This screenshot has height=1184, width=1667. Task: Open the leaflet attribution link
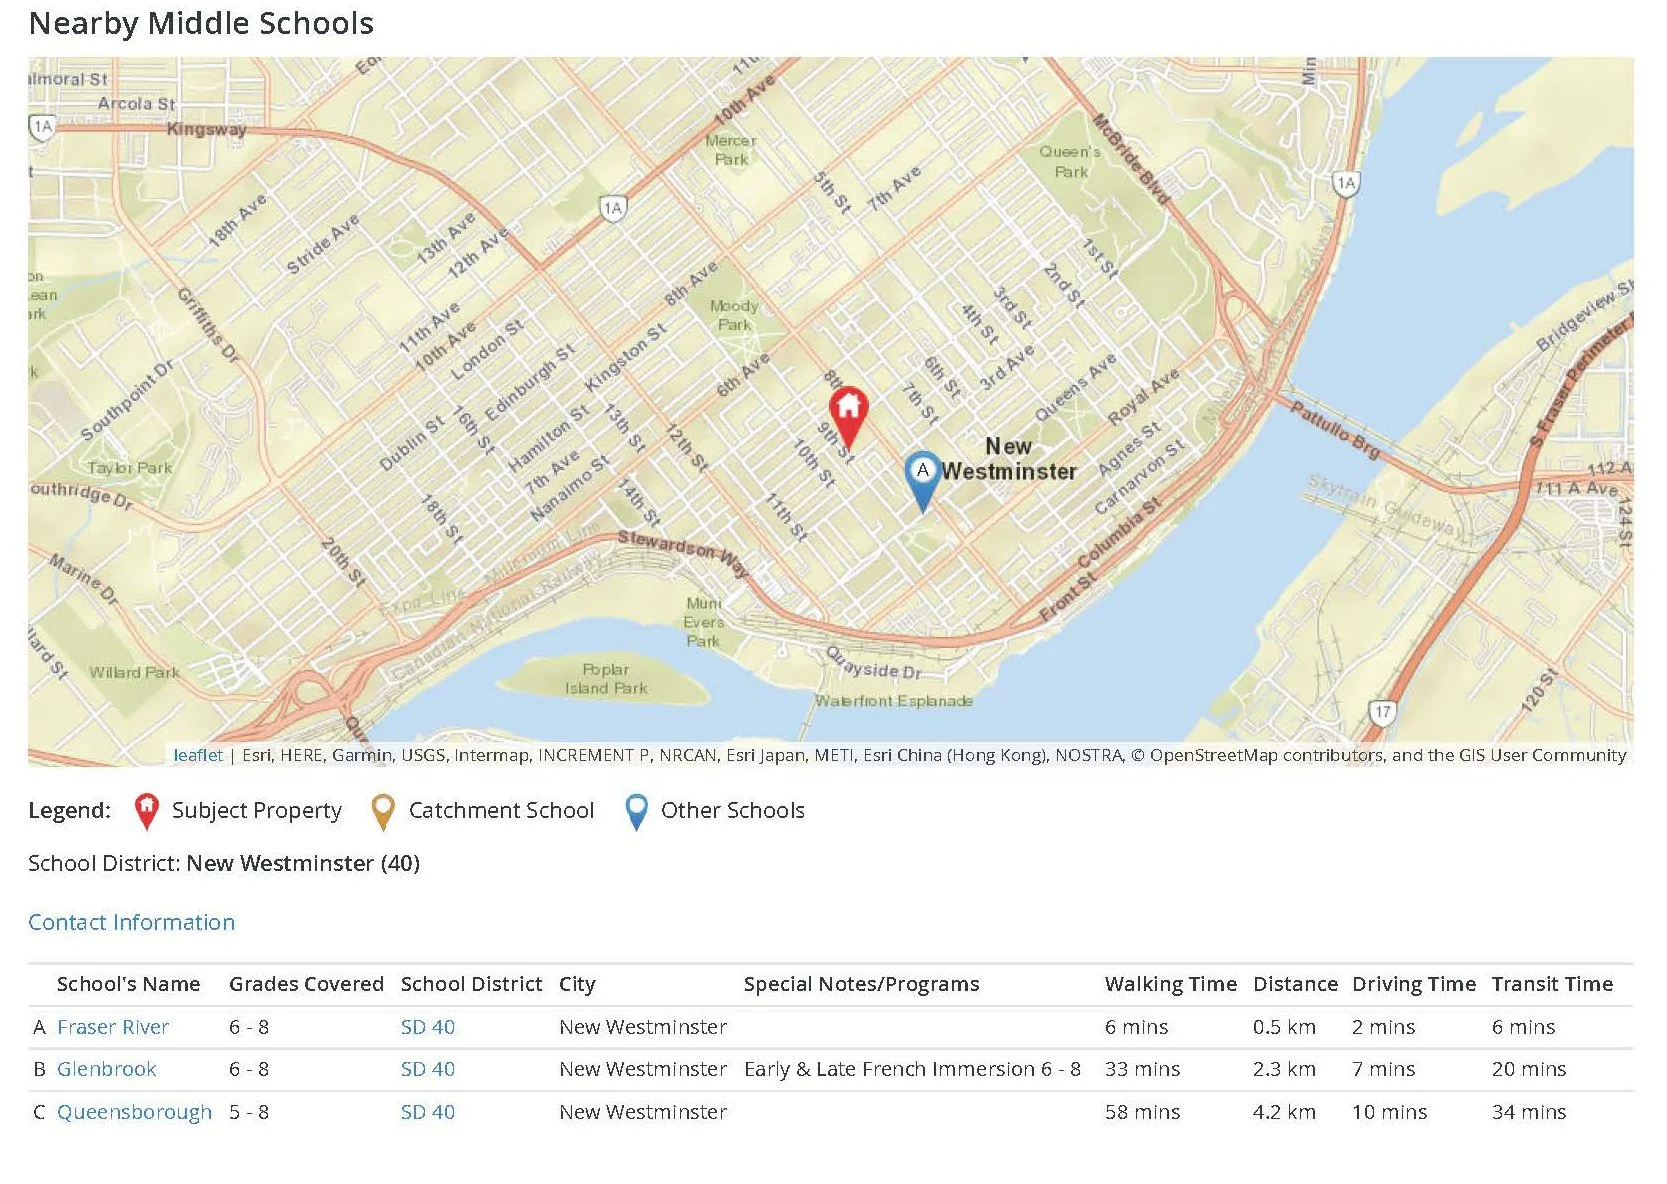198,755
